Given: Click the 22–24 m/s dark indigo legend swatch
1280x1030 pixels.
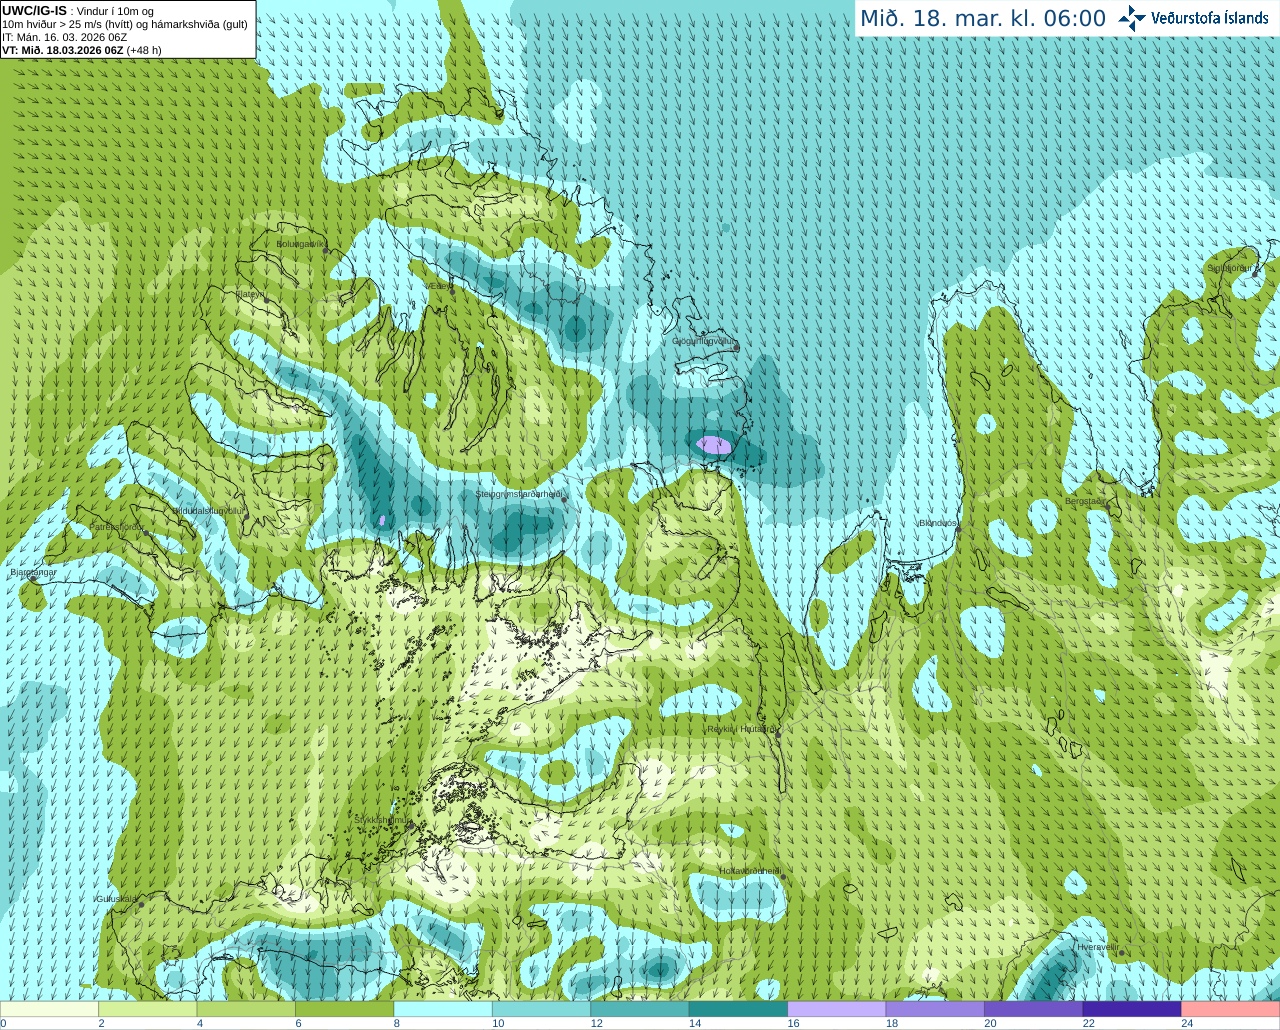Looking at the screenshot, I should click(1132, 1009).
